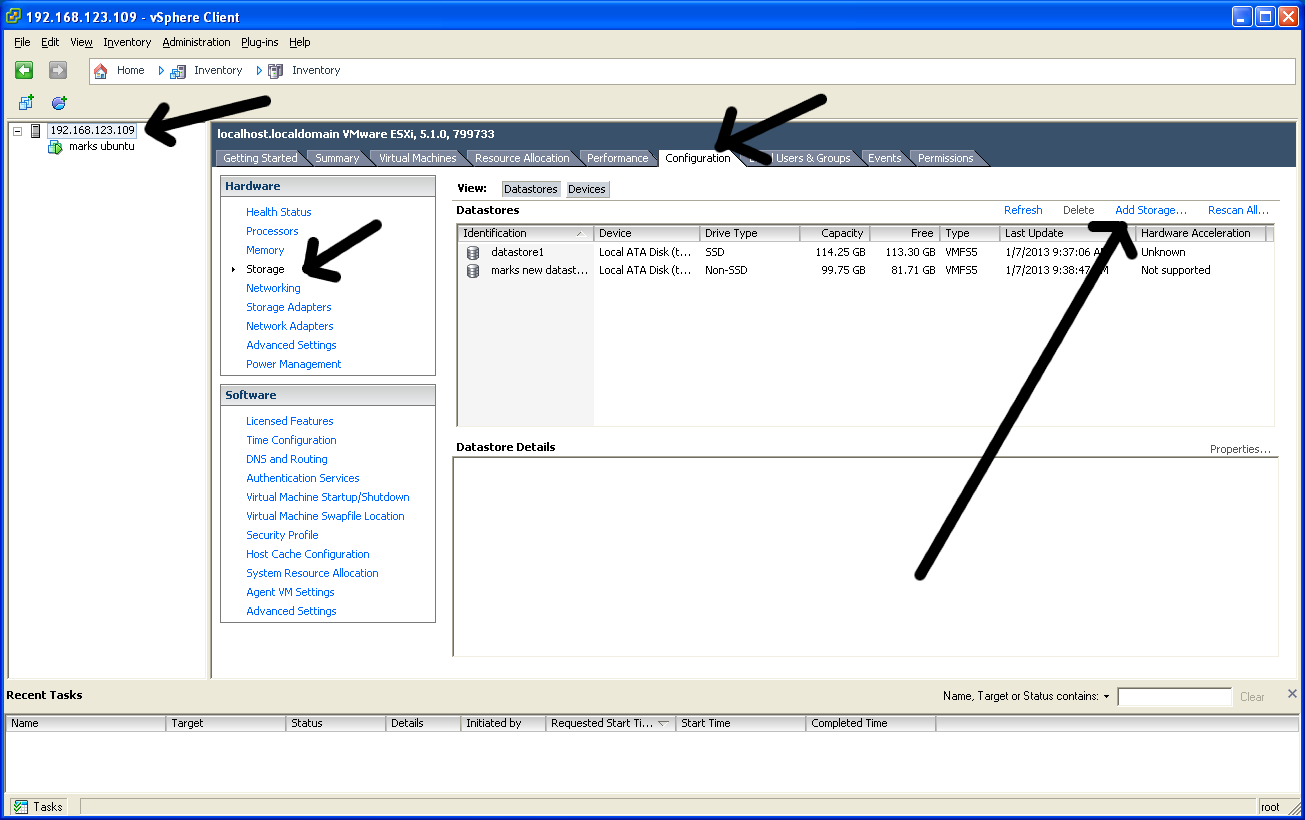Select the marks ubuntu tree item

click(101, 147)
